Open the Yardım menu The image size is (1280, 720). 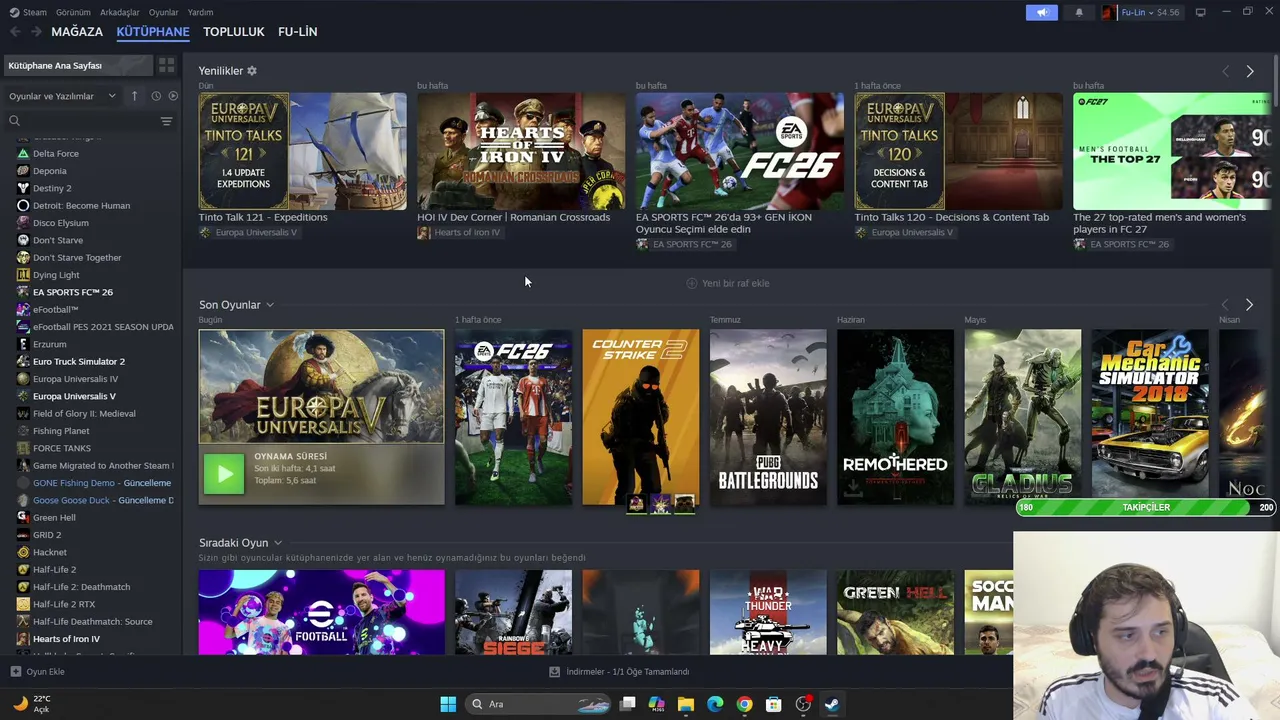point(200,12)
